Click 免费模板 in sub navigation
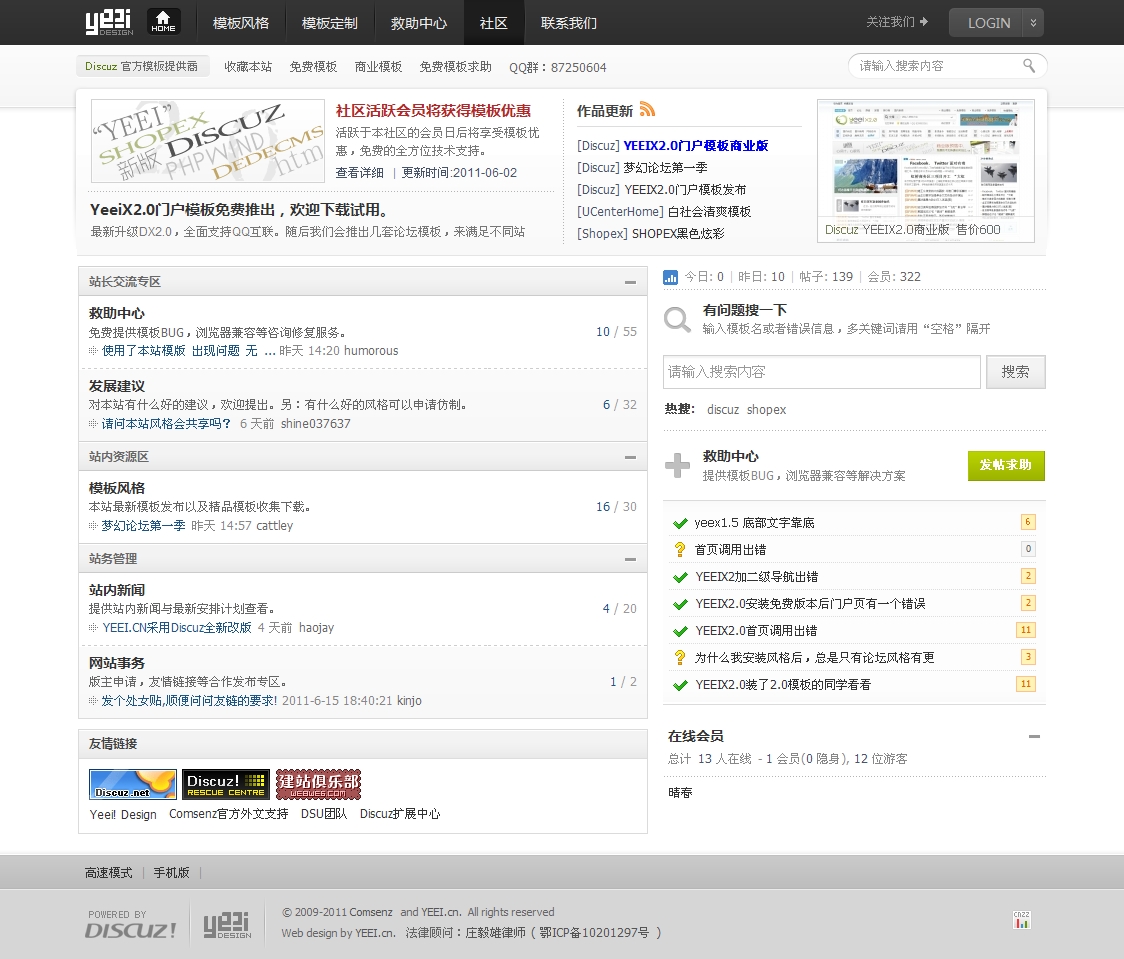This screenshot has height=959, width=1124. 313,67
